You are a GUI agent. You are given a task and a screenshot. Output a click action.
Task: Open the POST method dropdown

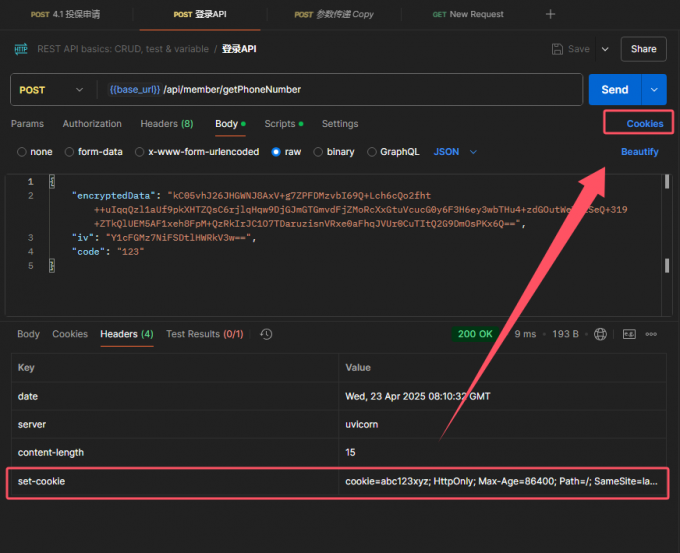51,90
